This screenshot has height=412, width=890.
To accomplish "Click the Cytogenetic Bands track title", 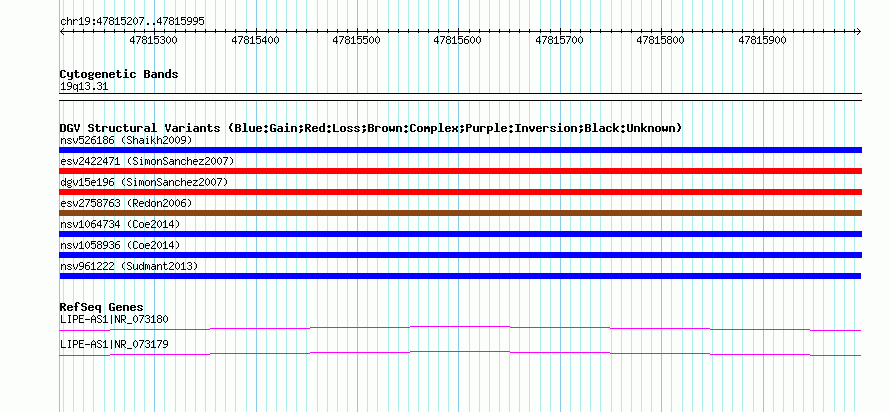I will tap(119, 74).
